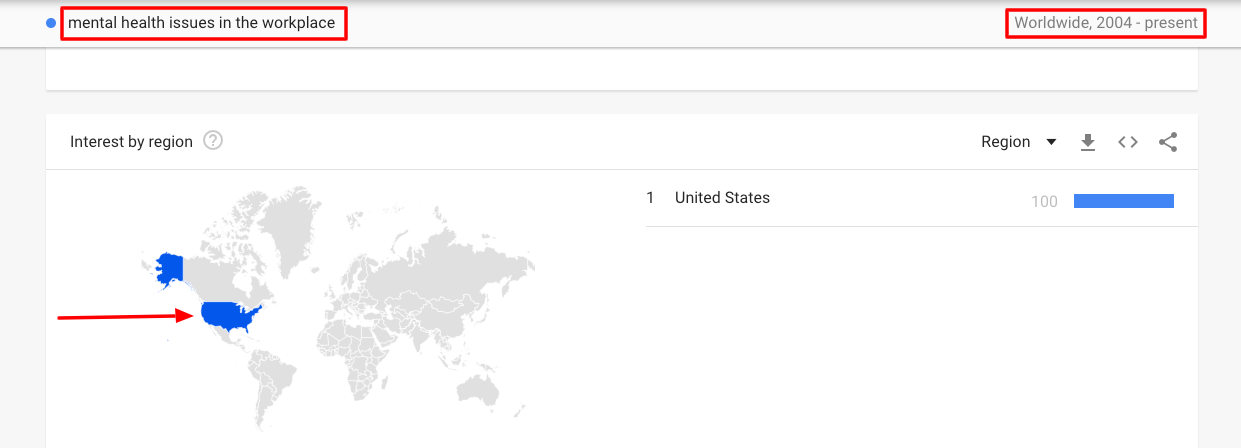Share the Interest by region card

point(1168,142)
